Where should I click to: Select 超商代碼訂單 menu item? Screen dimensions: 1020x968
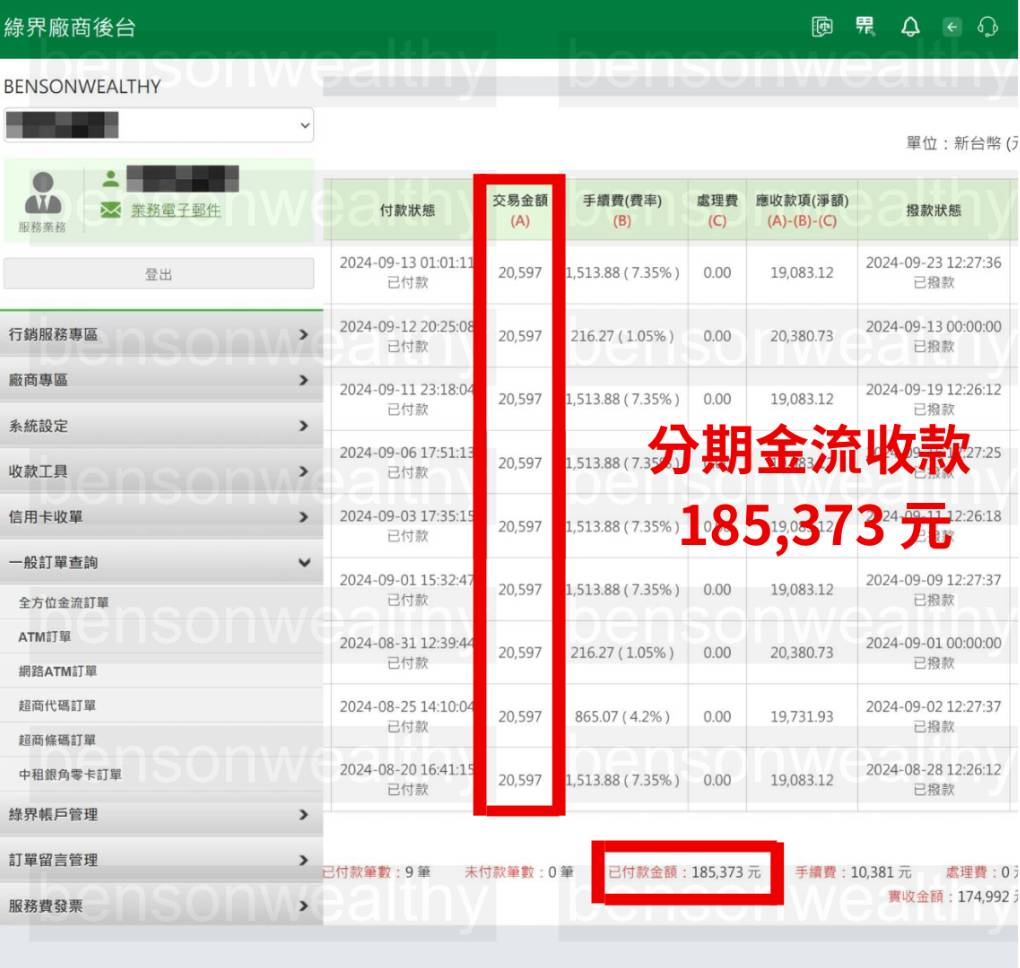click(57, 706)
